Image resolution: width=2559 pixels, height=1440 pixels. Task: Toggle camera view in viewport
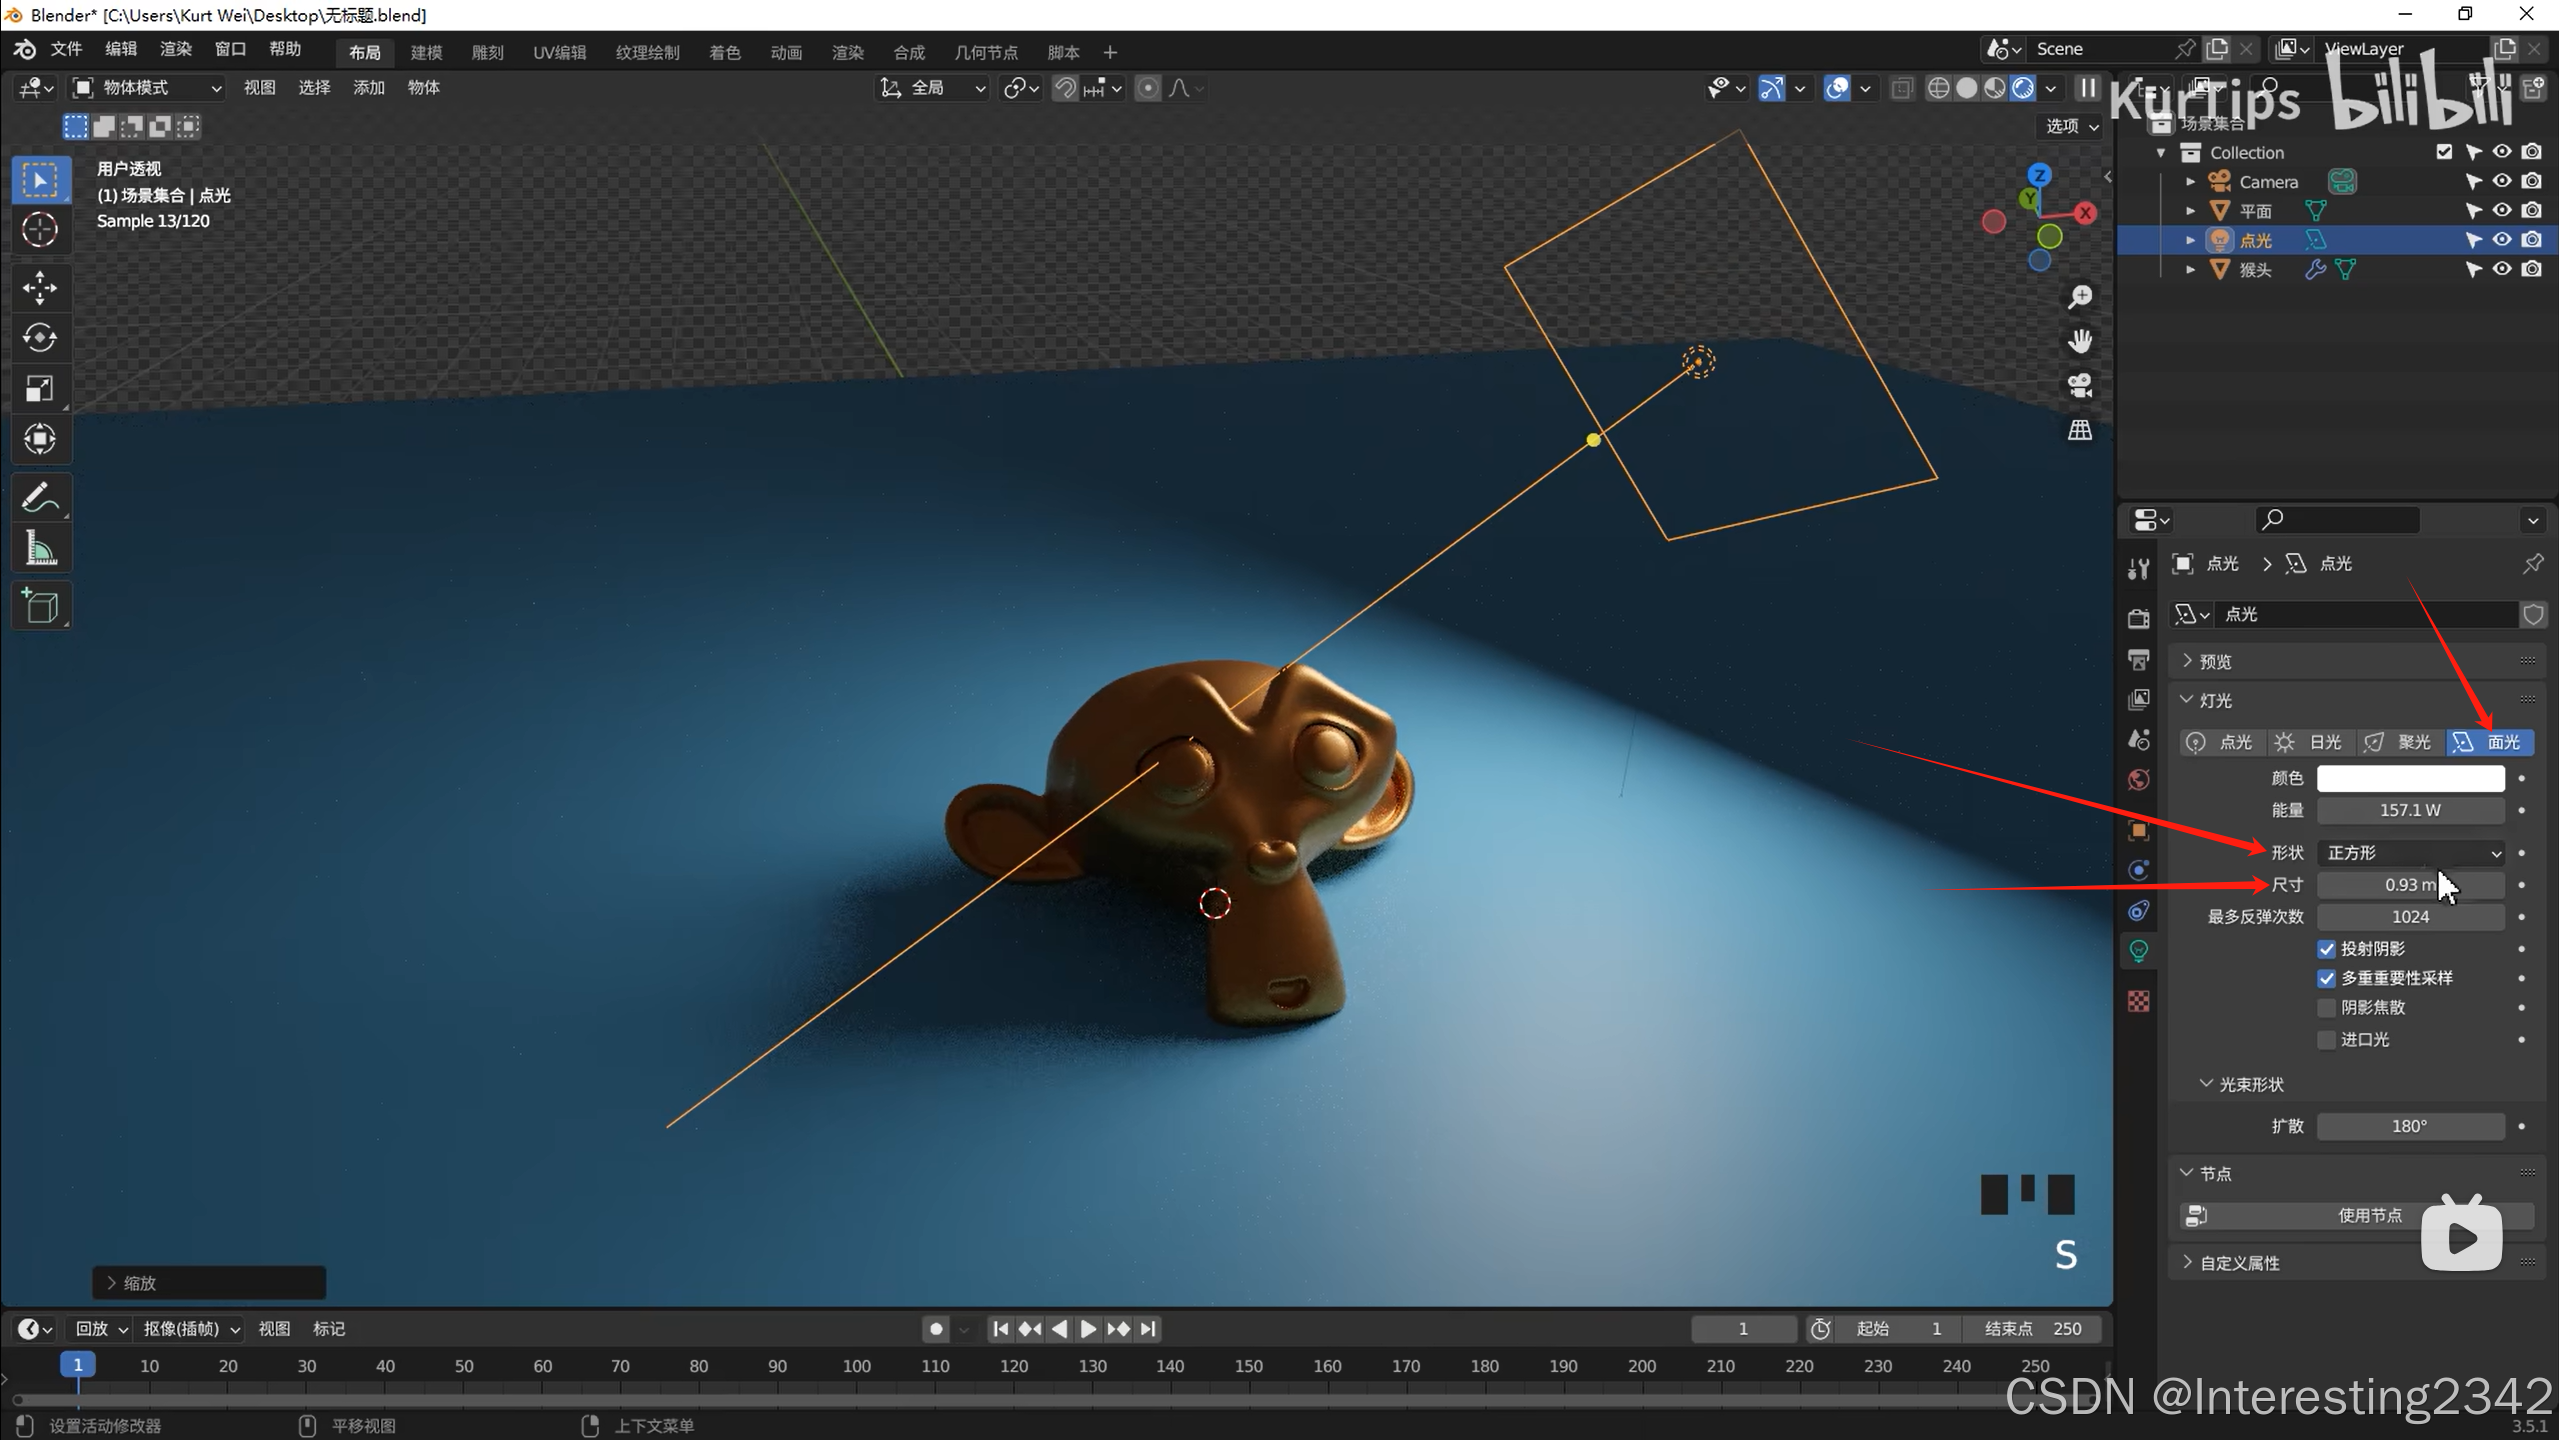pyautogui.click(x=2080, y=386)
